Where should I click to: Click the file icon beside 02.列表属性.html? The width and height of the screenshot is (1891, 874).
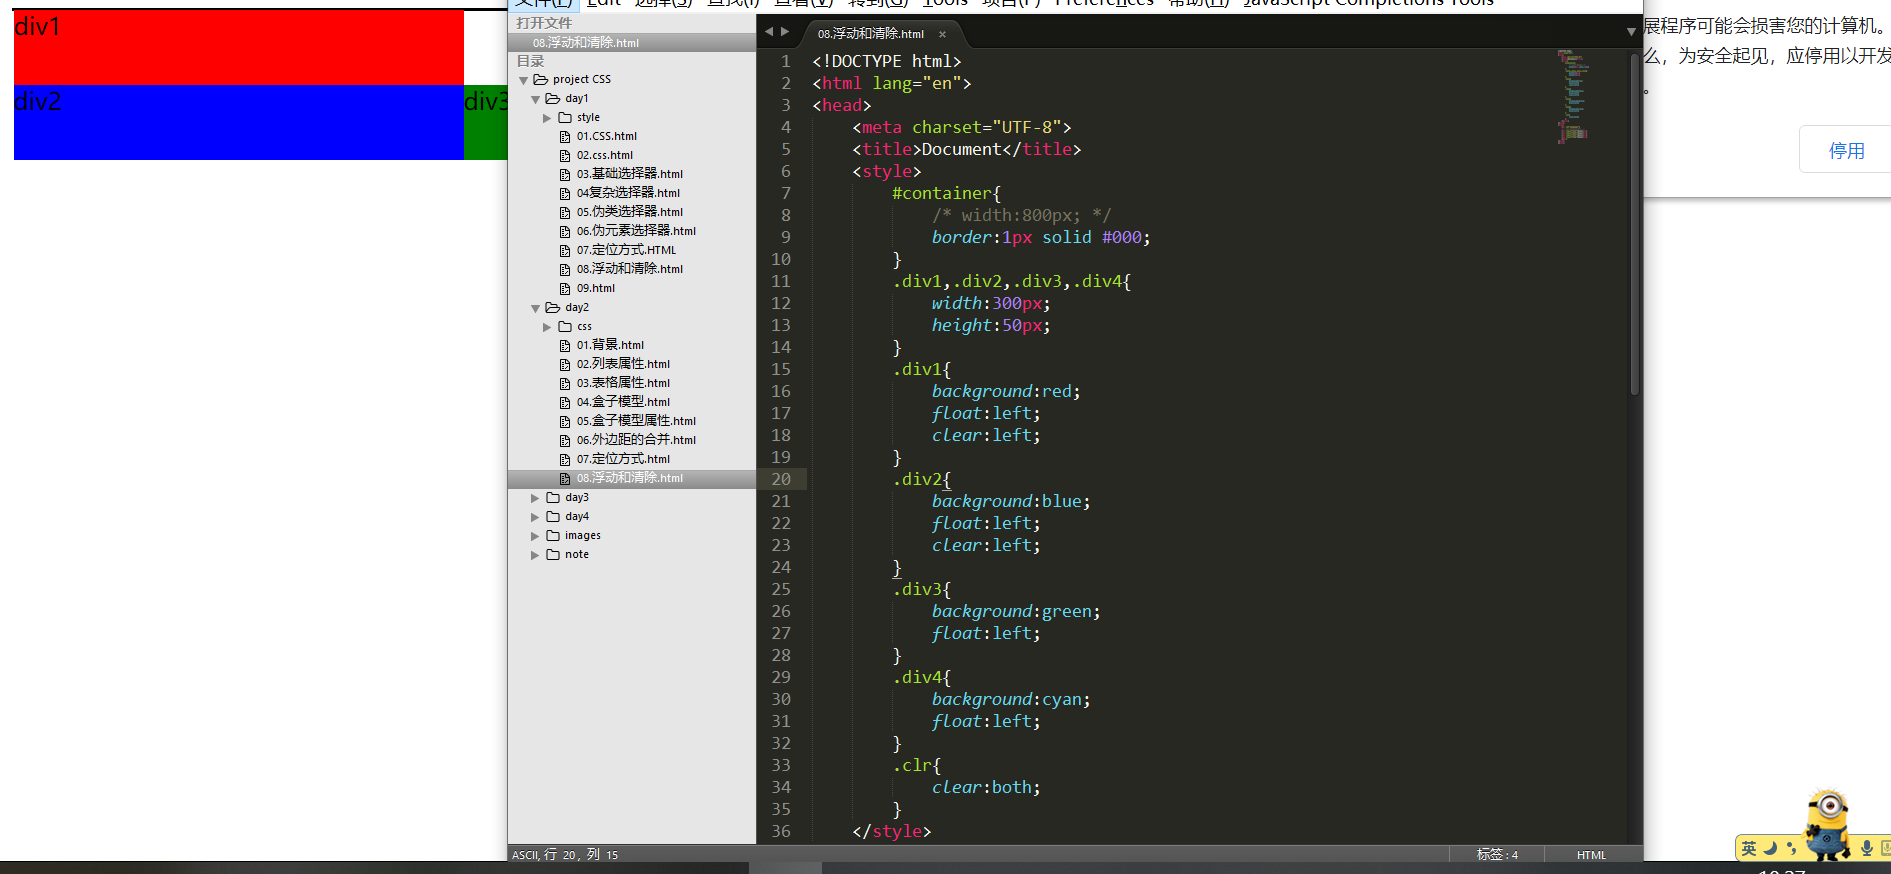click(565, 365)
